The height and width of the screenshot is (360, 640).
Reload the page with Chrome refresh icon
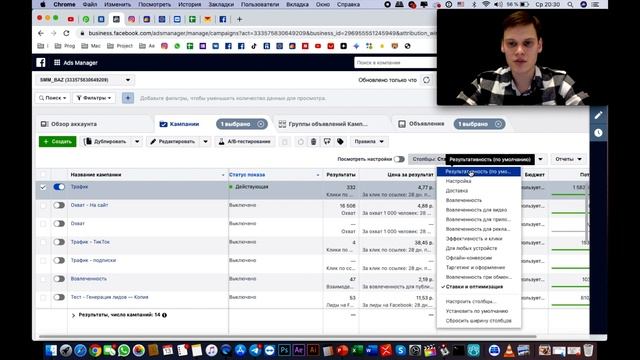[66, 33]
